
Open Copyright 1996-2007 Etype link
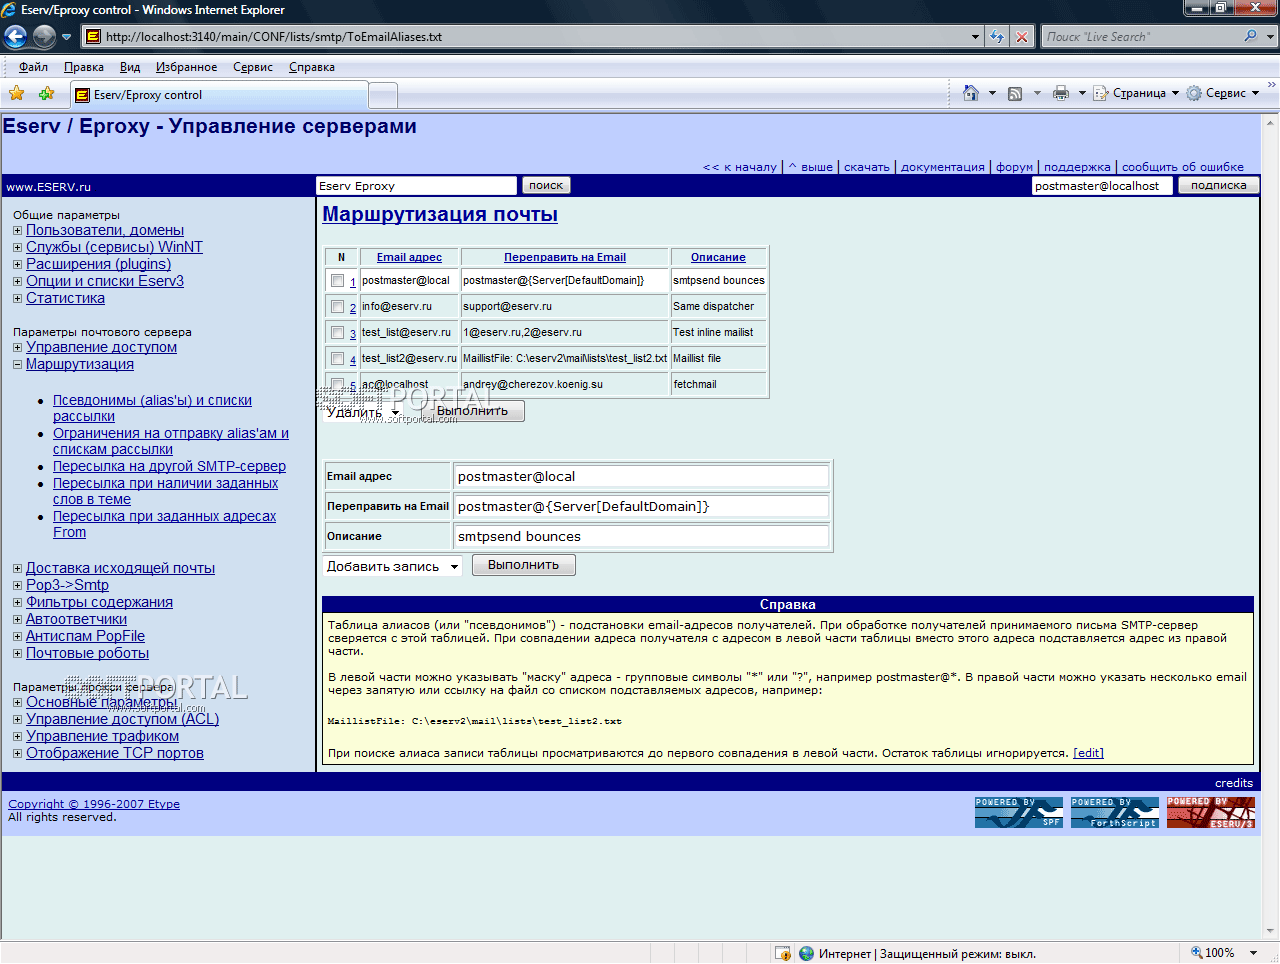pos(94,804)
